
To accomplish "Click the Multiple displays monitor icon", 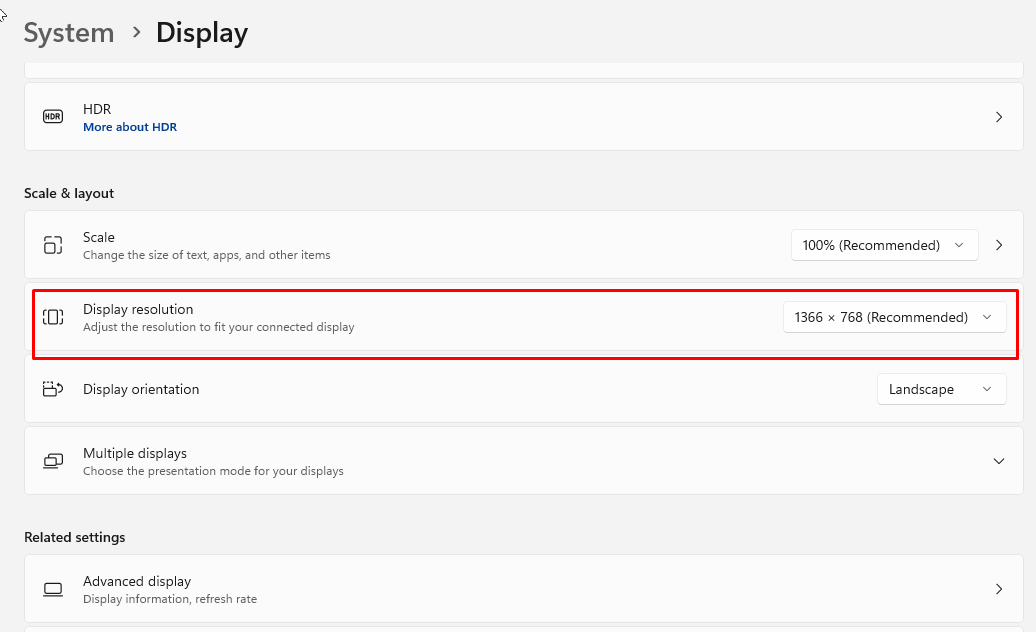I will [x=52, y=461].
